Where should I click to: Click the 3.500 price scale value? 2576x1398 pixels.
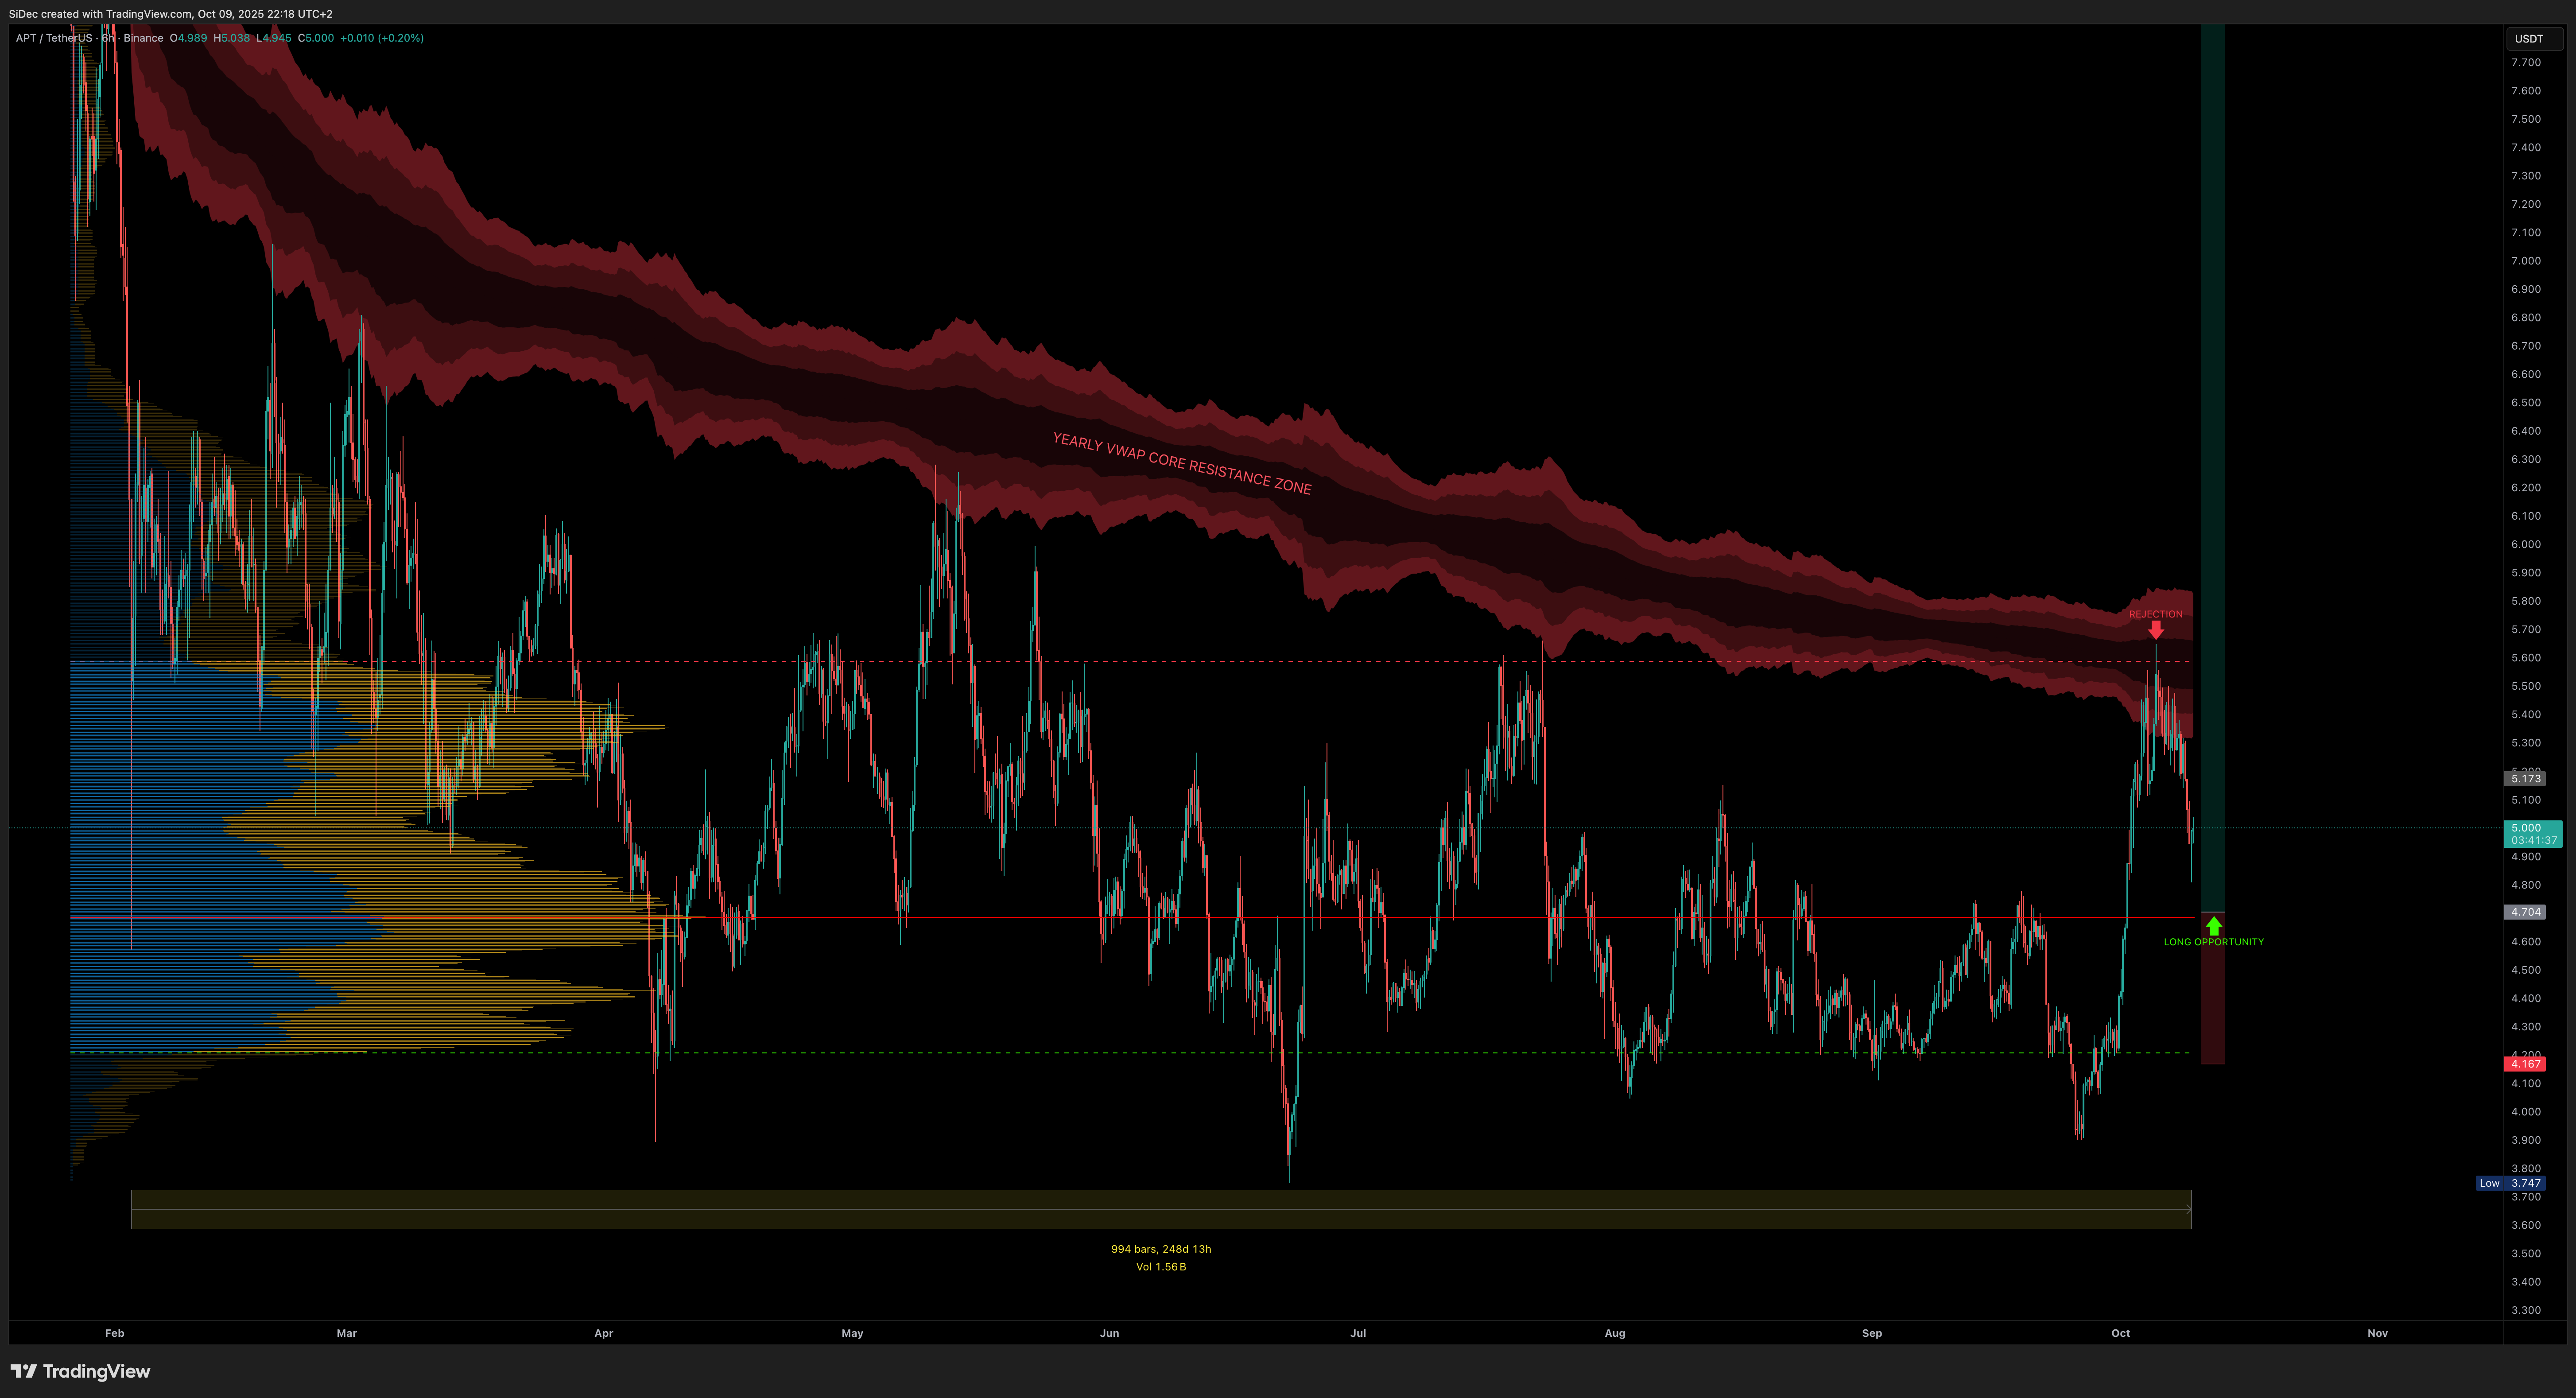2525,1254
